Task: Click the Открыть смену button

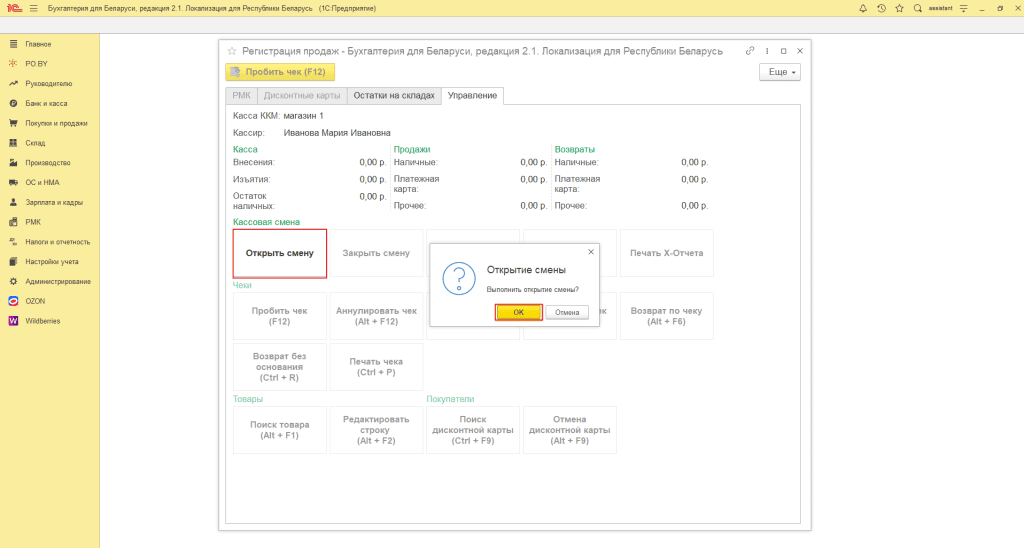Action: tap(280, 253)
